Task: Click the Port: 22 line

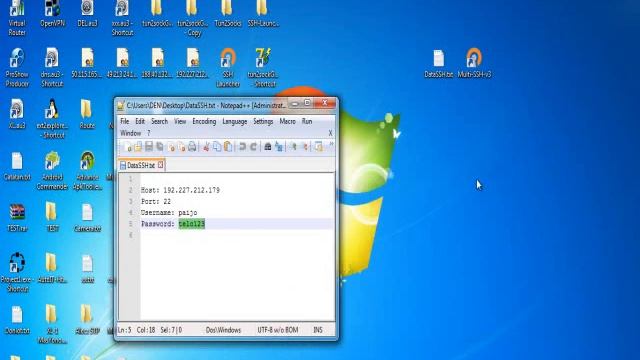Action: tap(156, 201)
